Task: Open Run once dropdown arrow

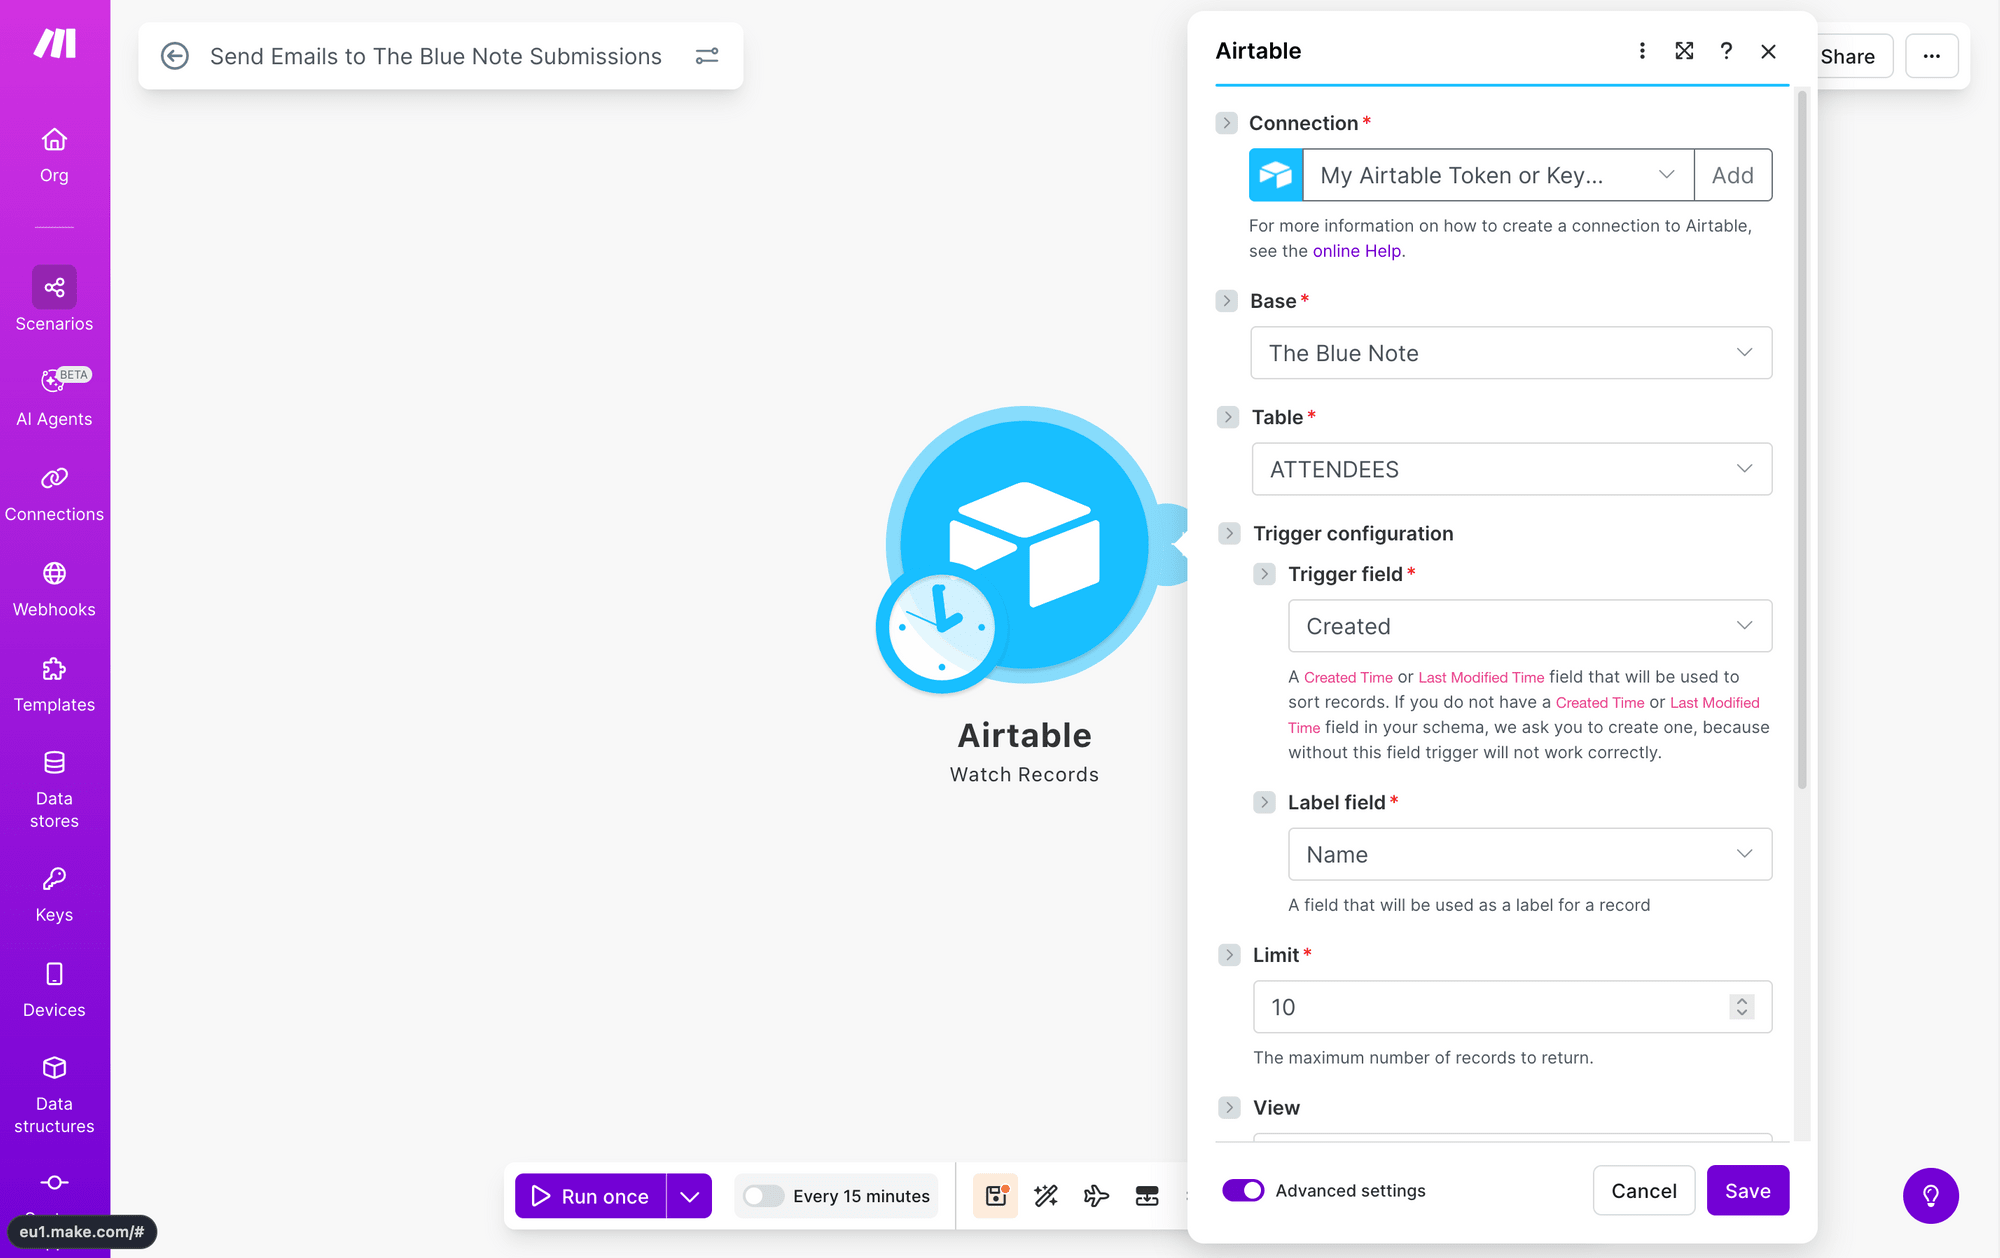Action: [690, 1196]
